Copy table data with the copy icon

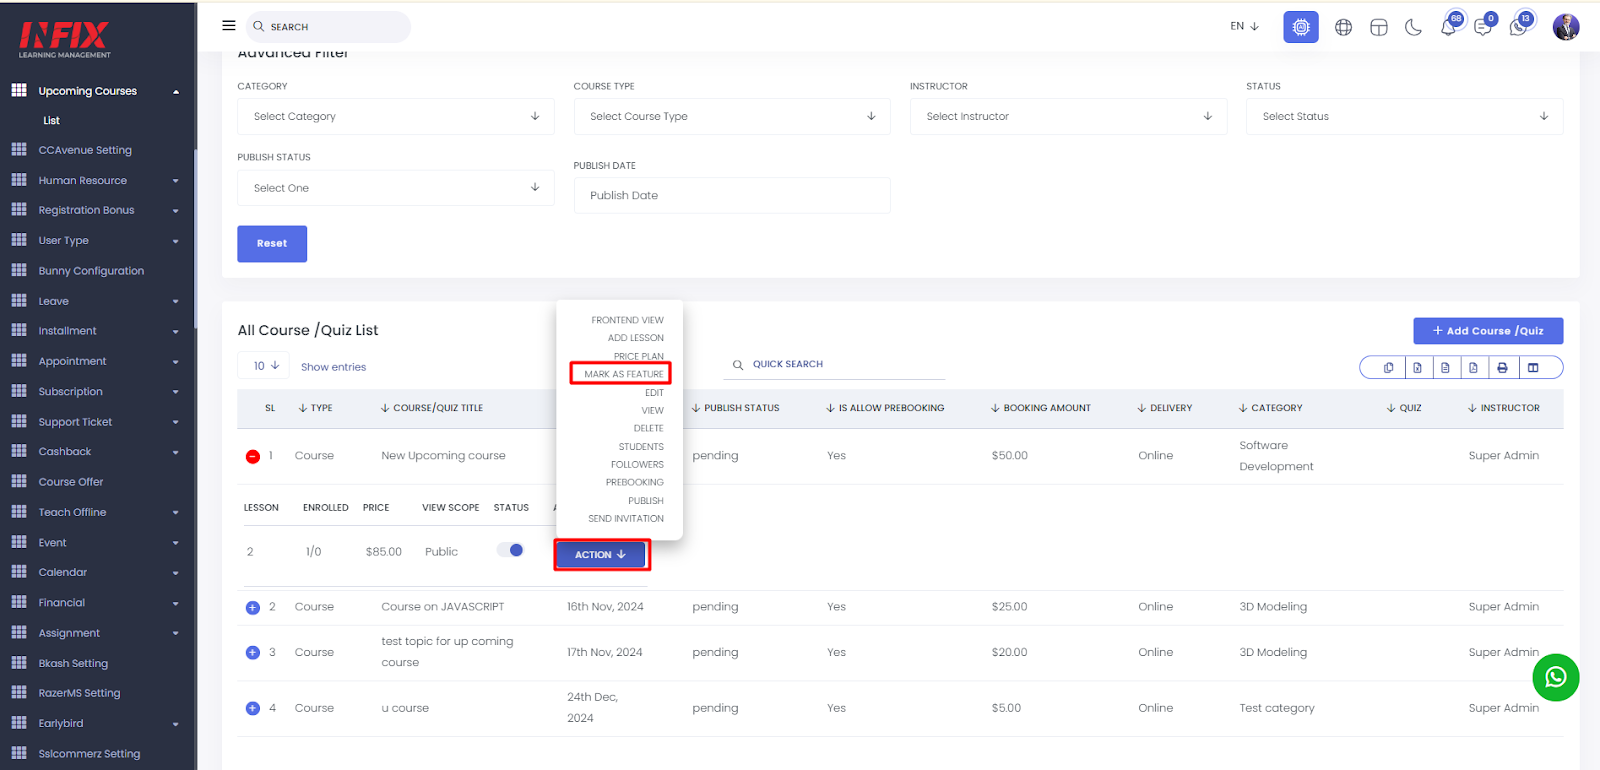(1388, 368)
